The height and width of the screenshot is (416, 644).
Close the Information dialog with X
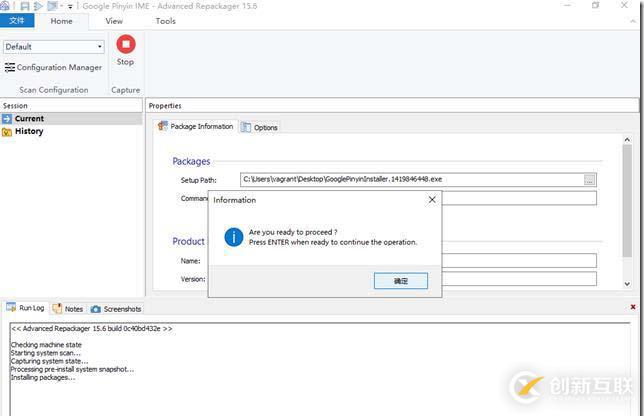coord(432,200)
